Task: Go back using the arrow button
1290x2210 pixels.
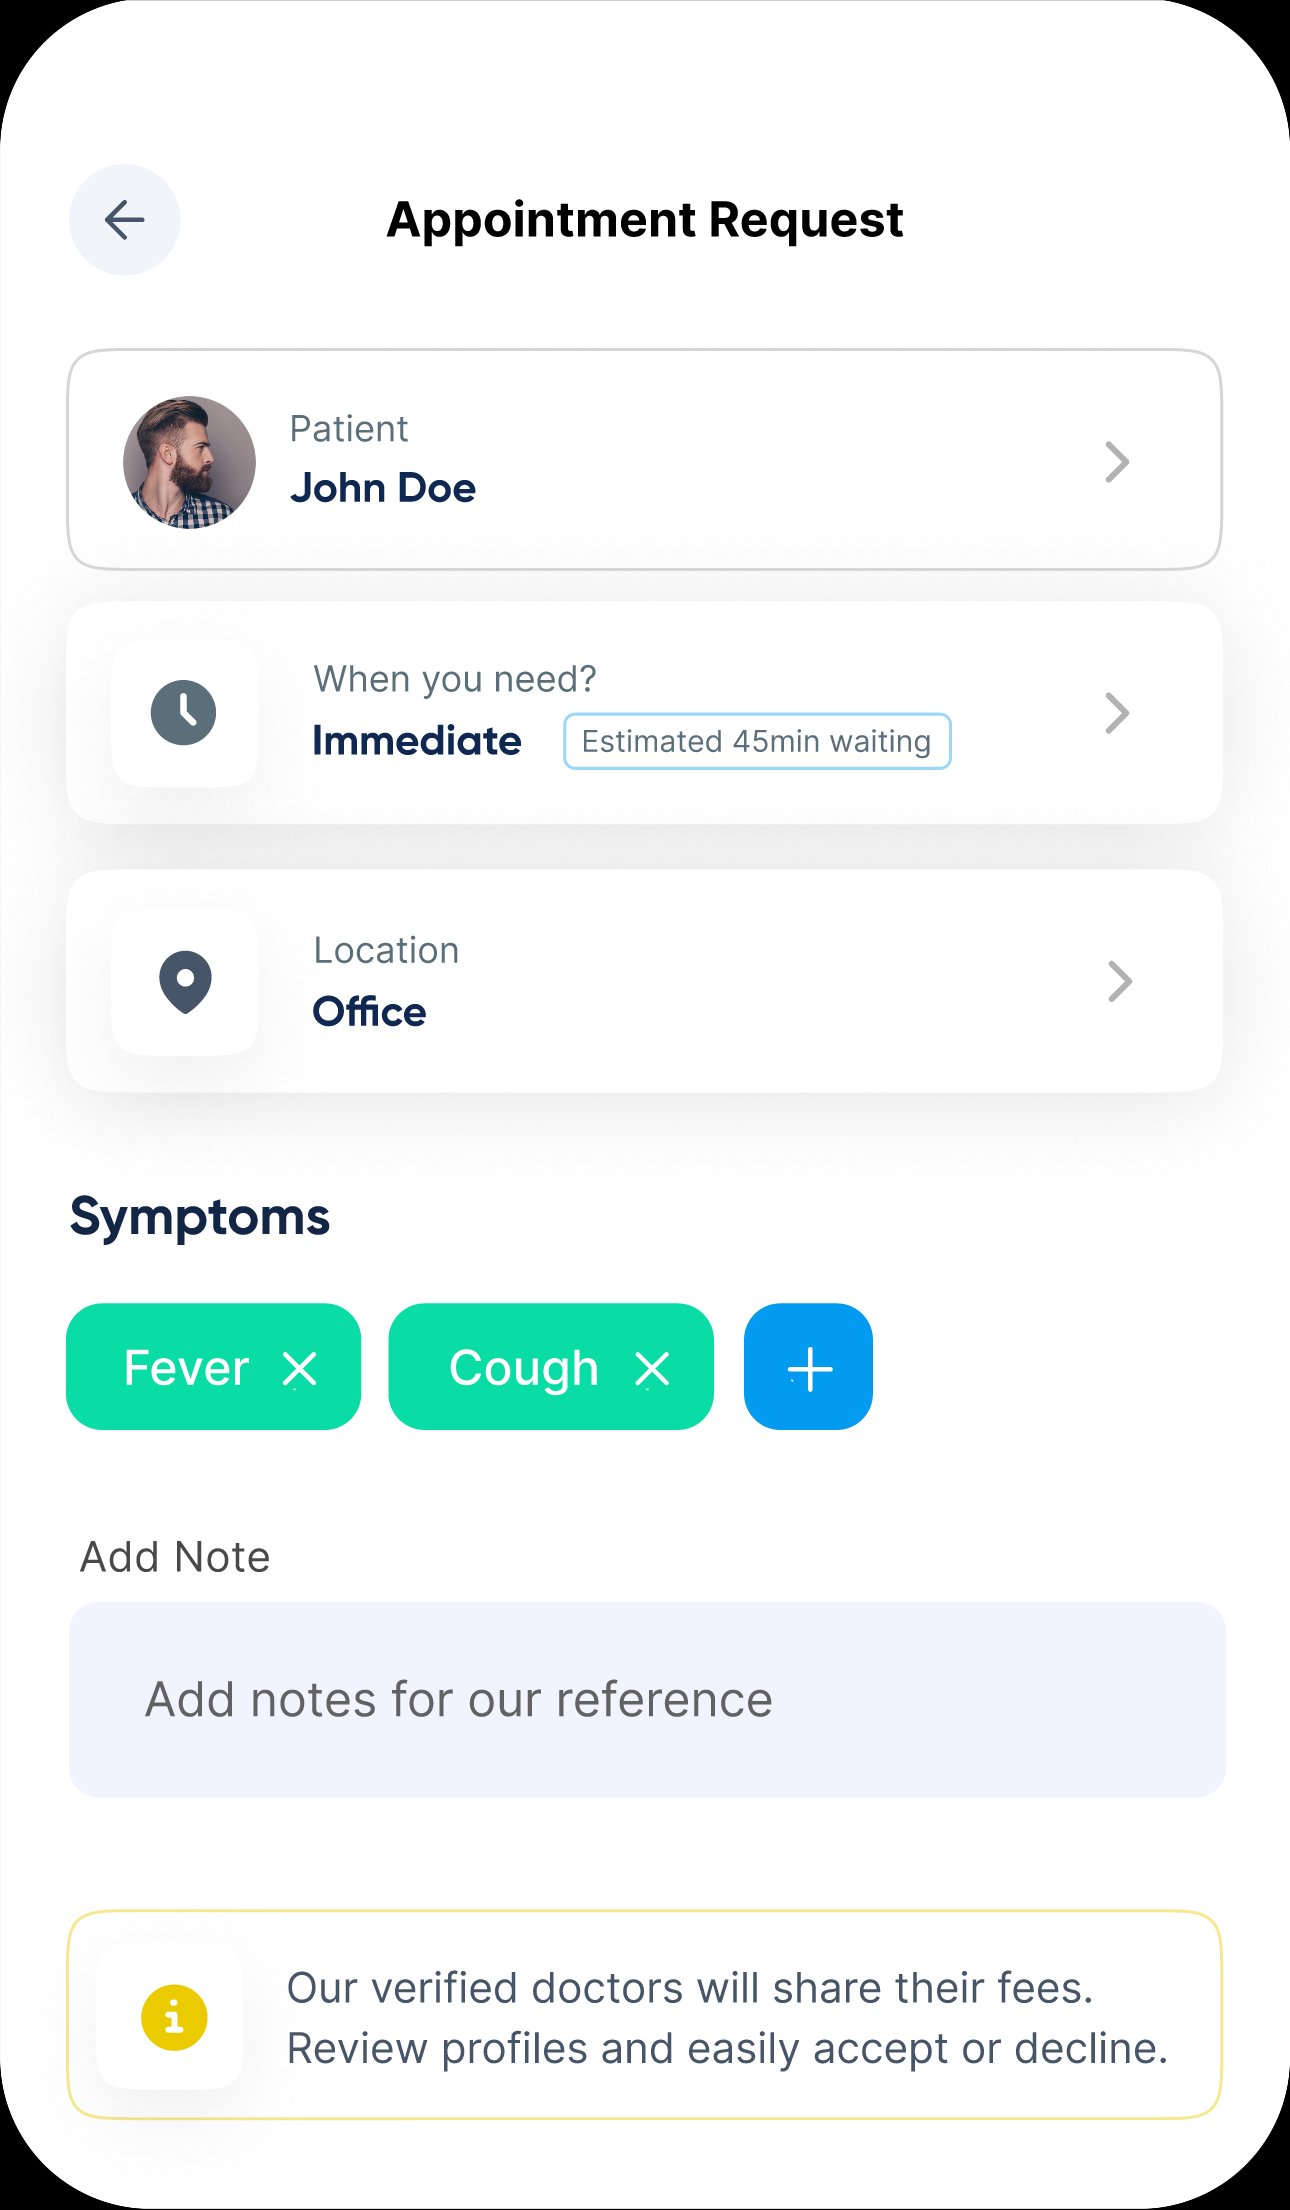Action: tap(124, 220)
